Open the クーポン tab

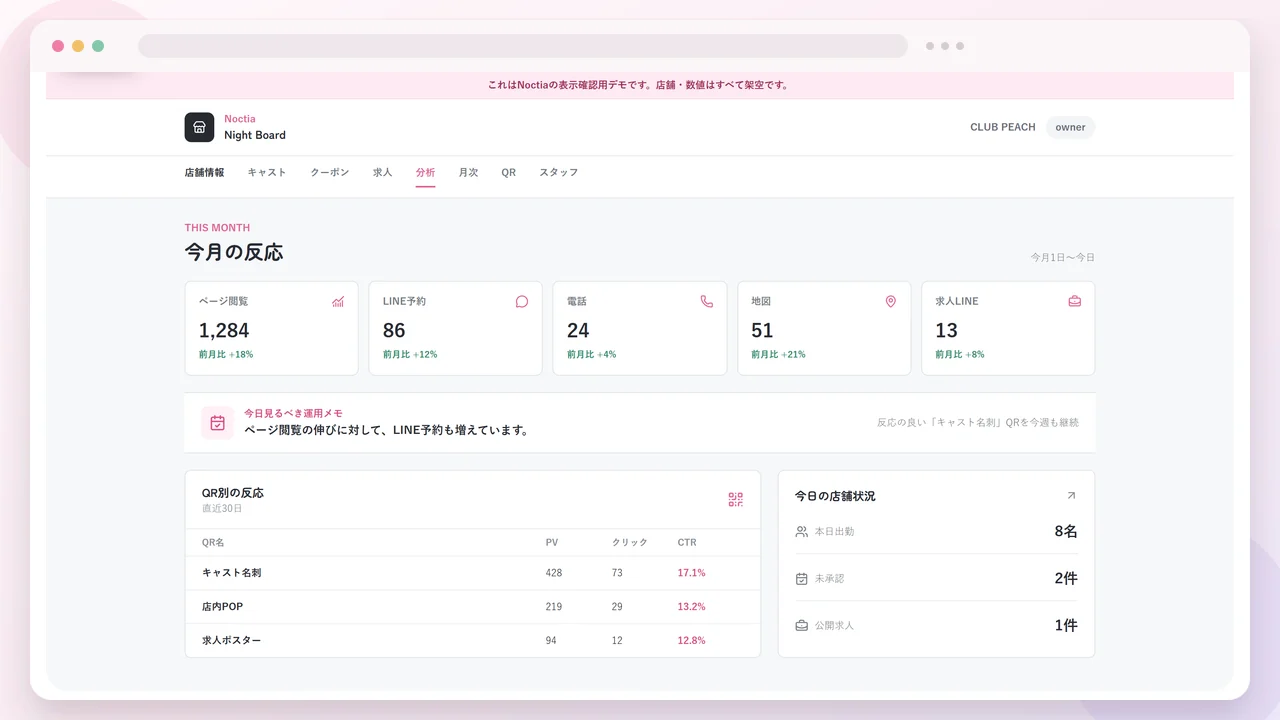coord(330,172)
